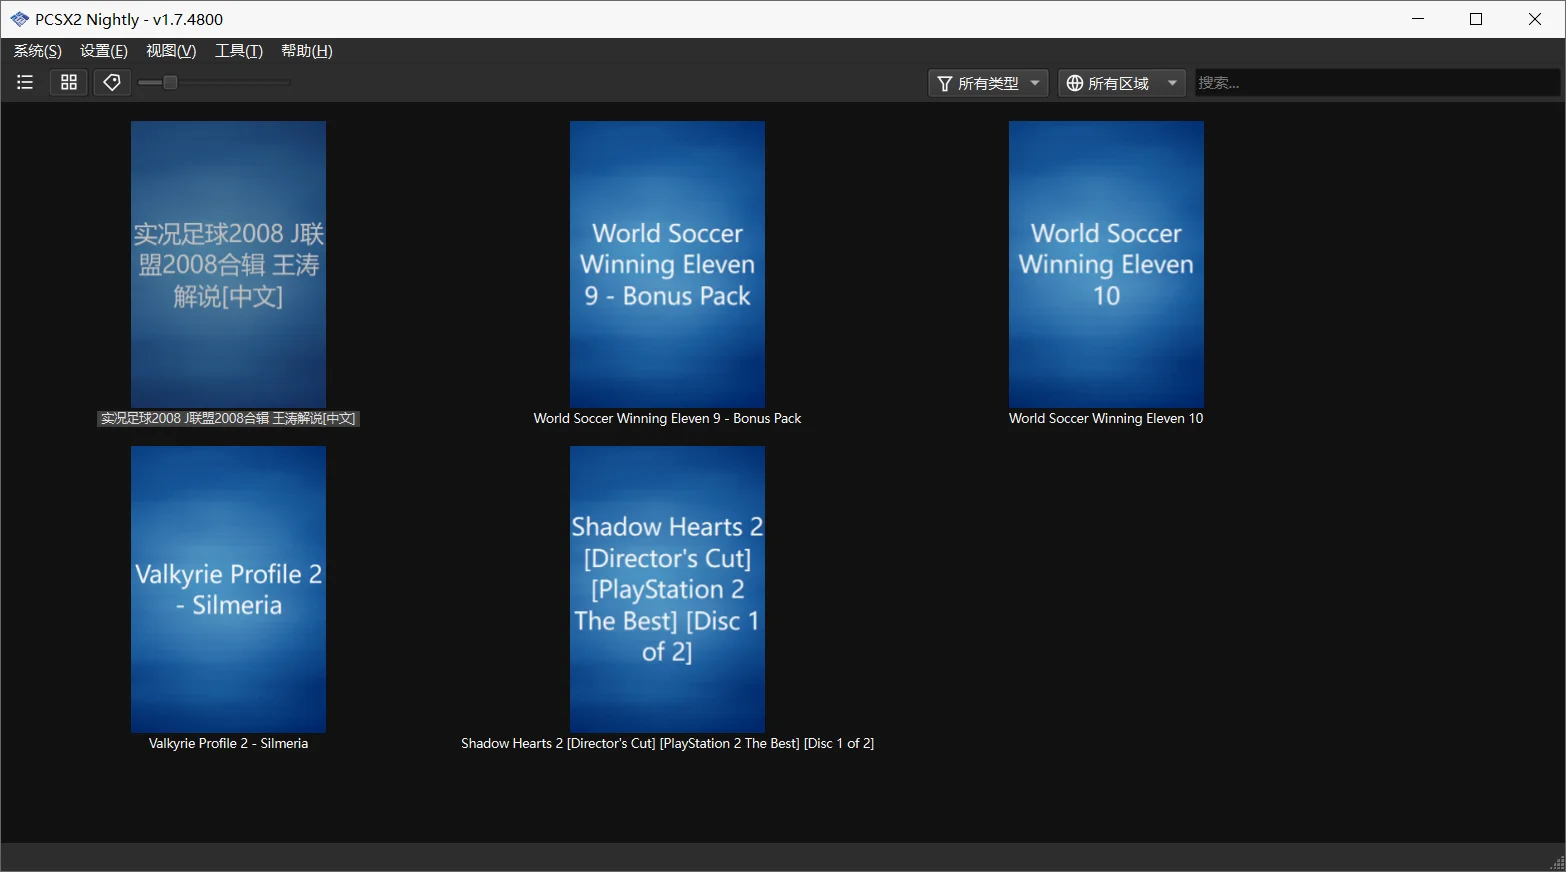Select World Soccer Winning Eleven 10 cover
Image resolution: width=1566 pixels, height=872 pixels.
pyautogui.click(x=1106, y=264)
